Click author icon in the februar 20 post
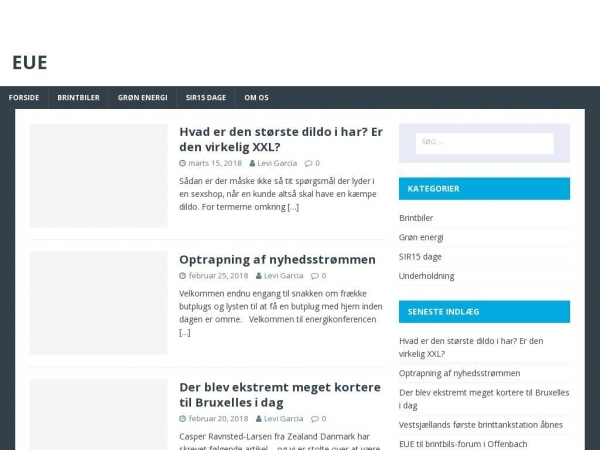Viewport: 600px width, 450px height. [x=259, y=419]
